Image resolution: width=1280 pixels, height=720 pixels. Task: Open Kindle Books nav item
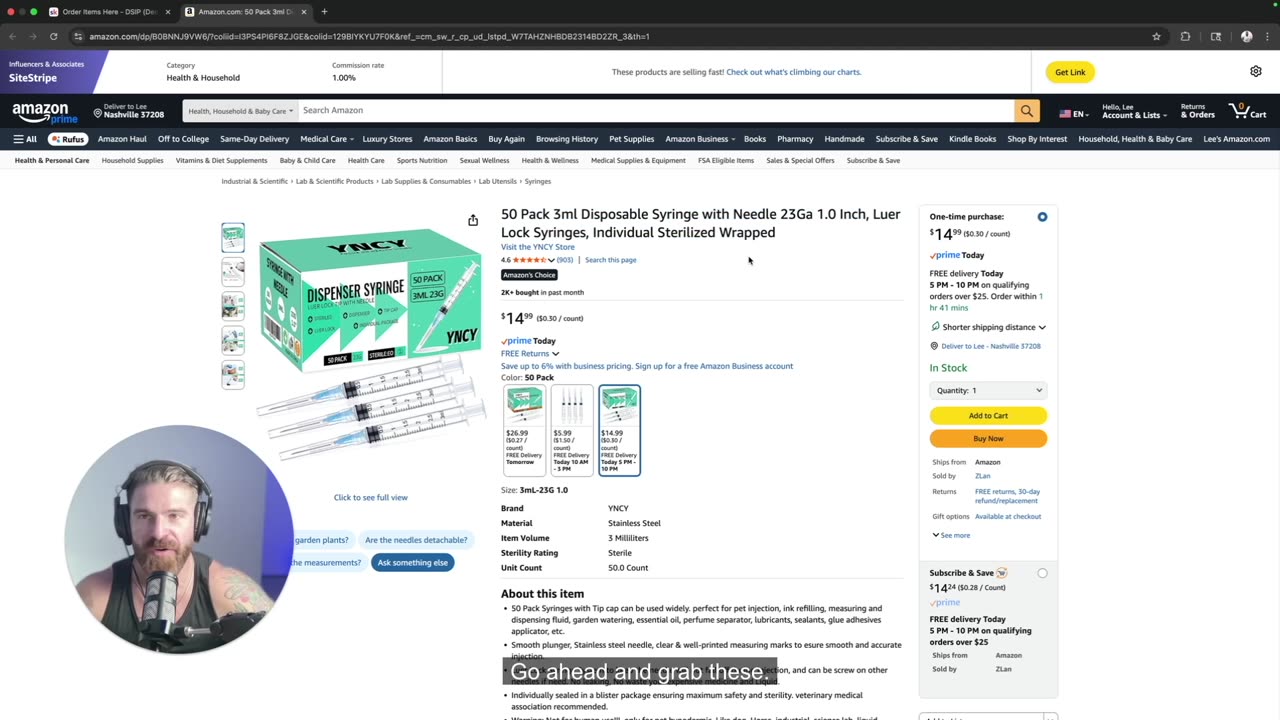click(x=972, y=139)
